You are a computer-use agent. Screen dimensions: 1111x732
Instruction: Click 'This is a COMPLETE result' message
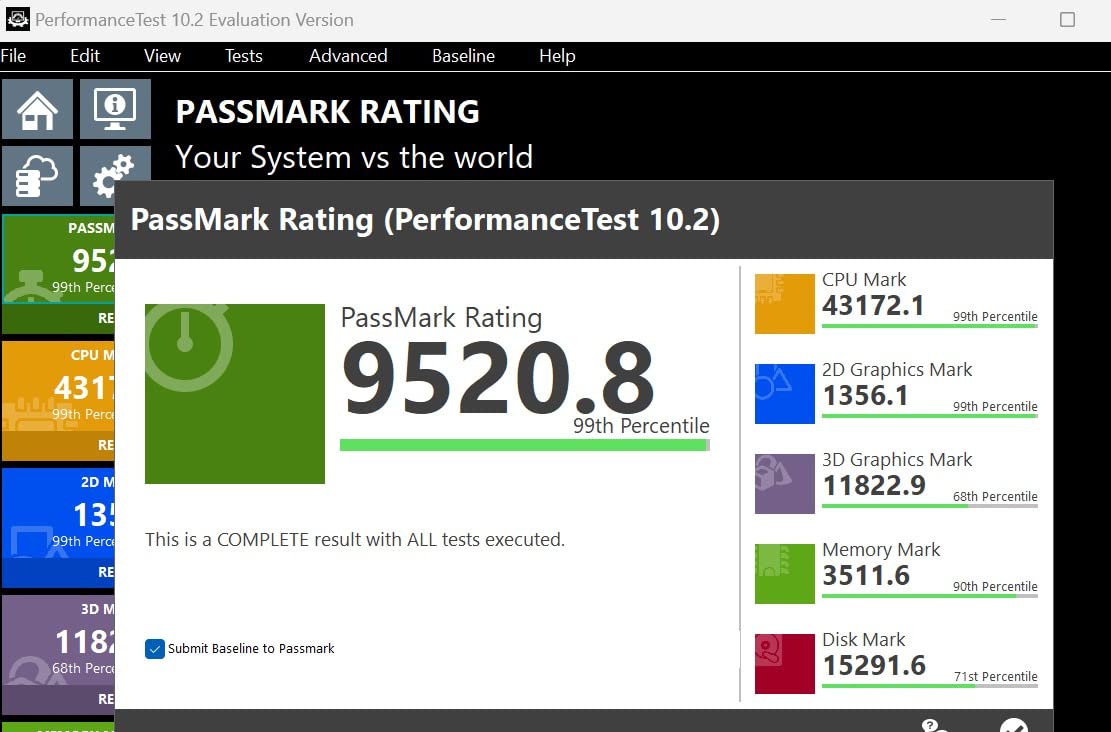click(x=355, y=540)
